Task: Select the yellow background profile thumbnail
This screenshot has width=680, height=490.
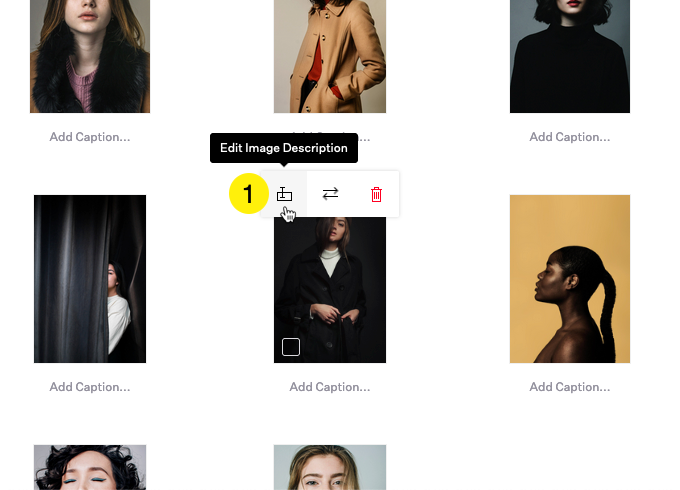Action: (x=569, y=279)
